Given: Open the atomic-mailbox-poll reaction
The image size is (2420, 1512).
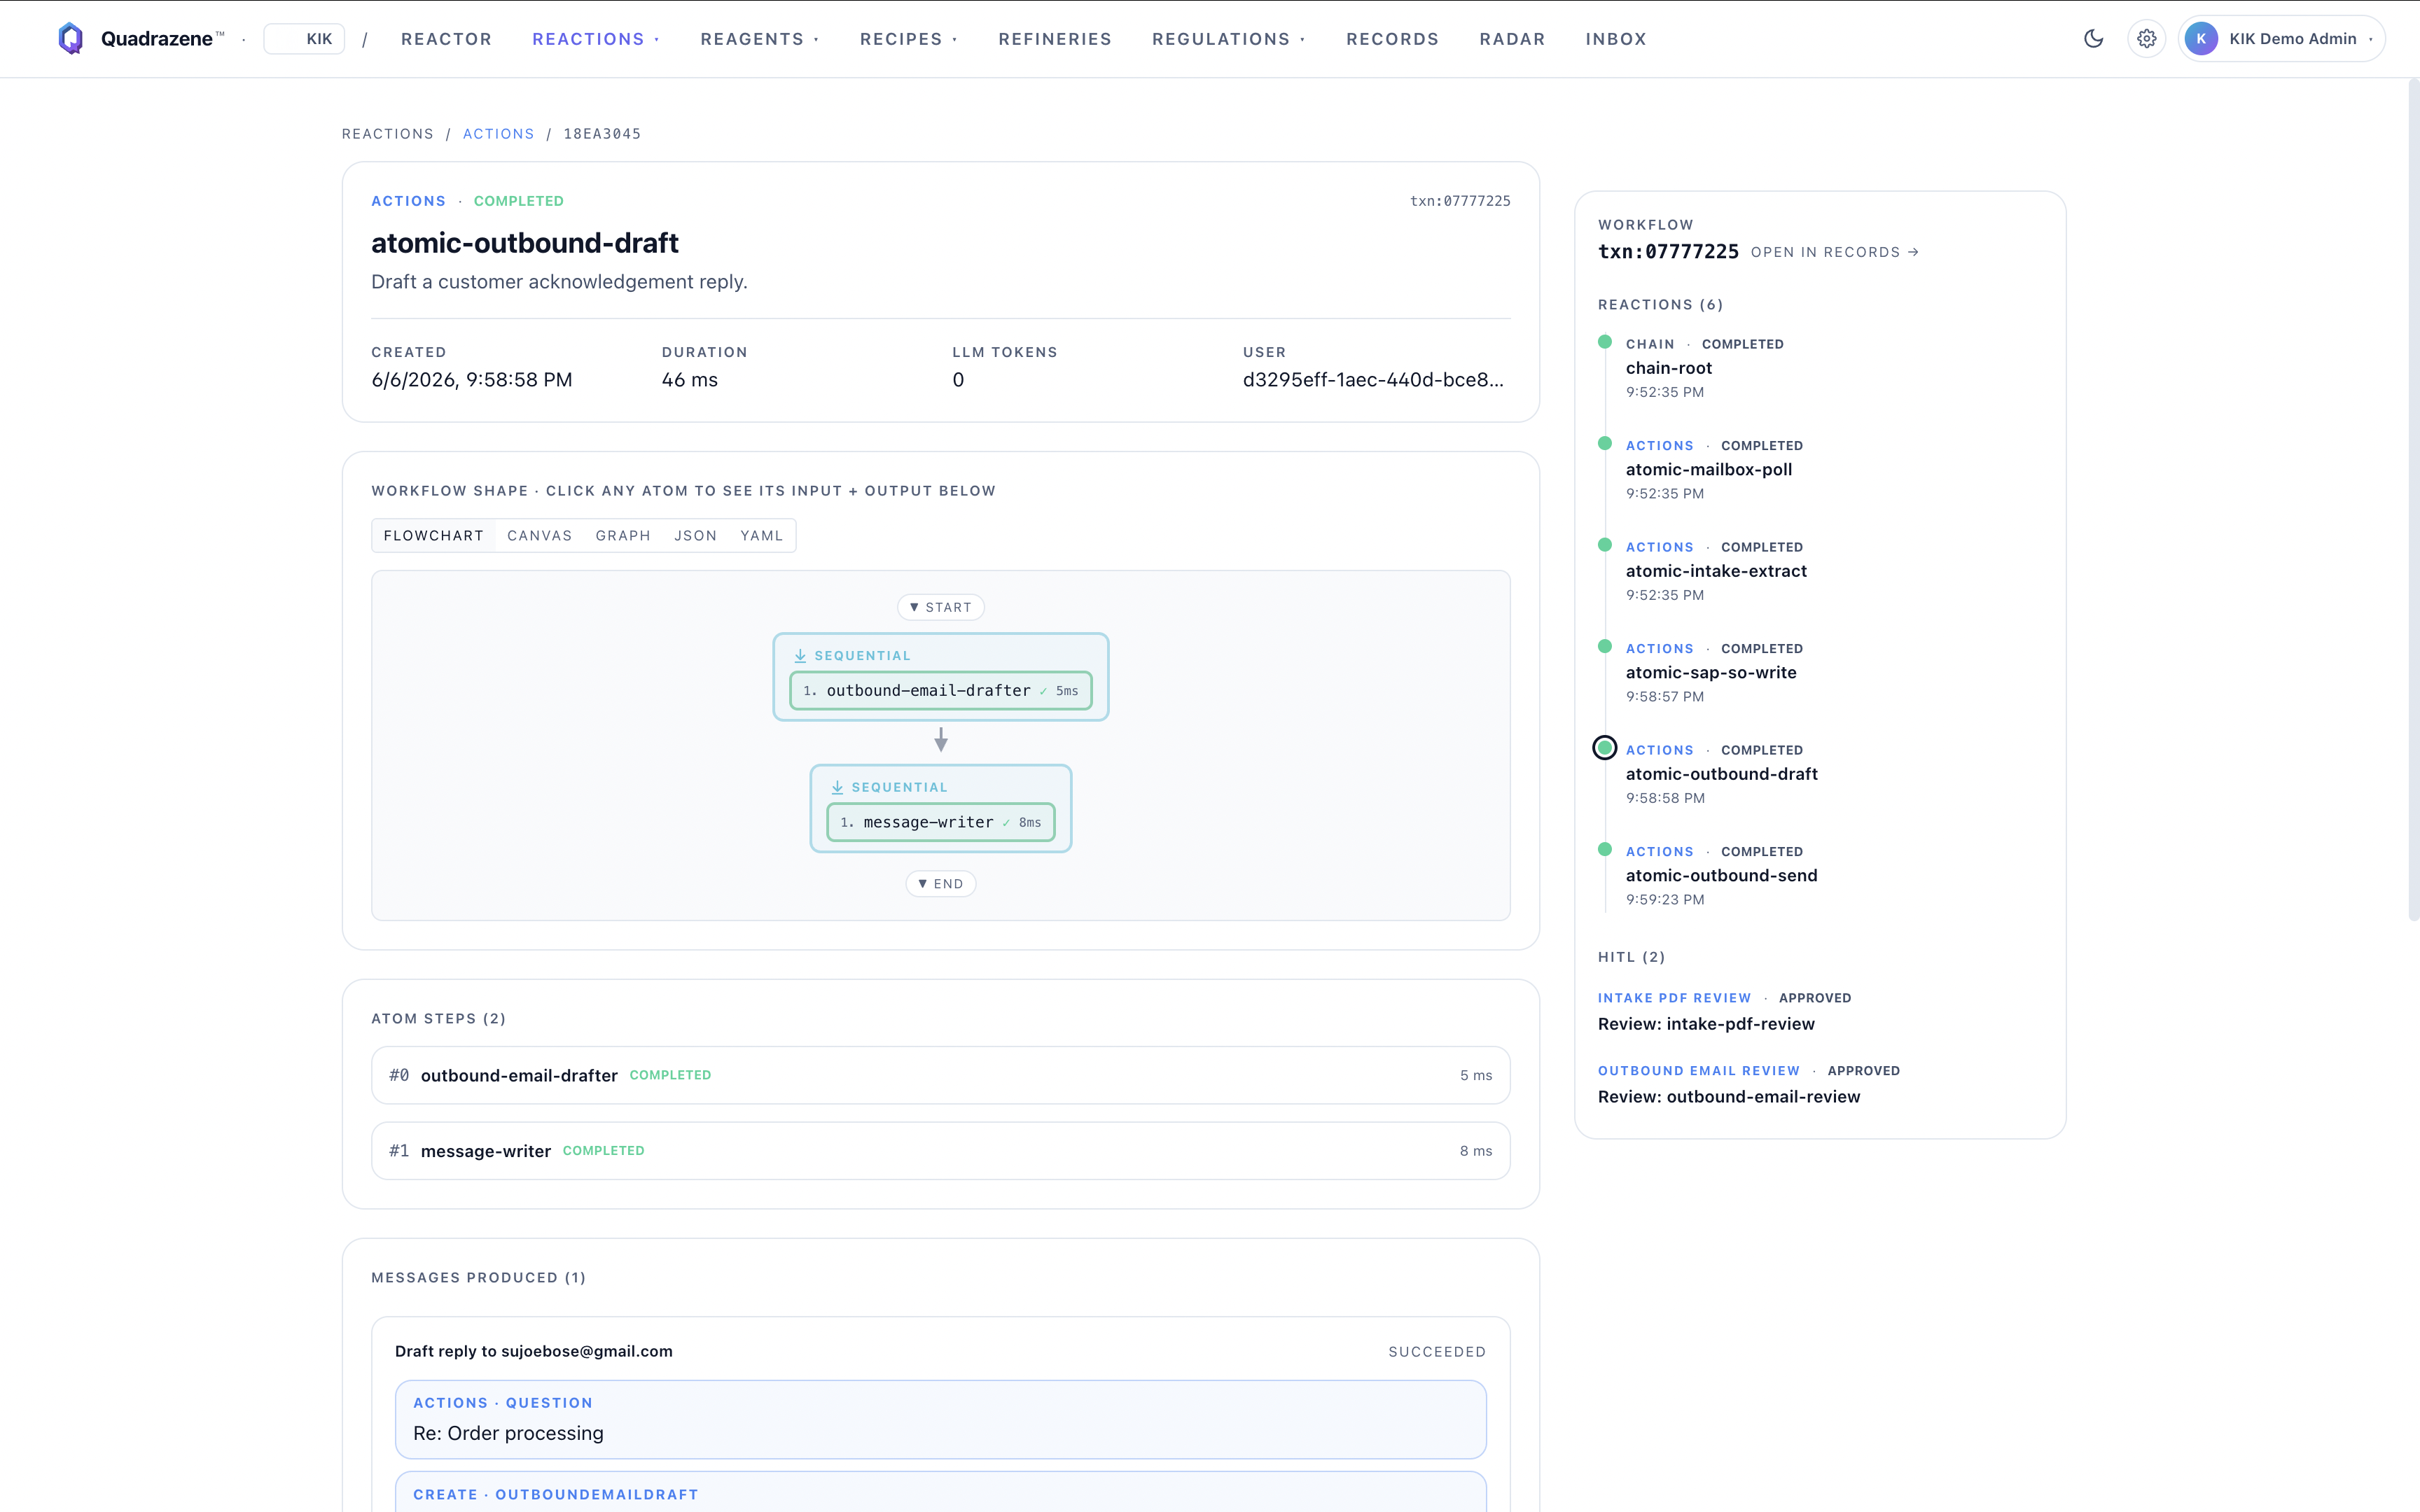Looking at the screenshot, I should click(1708, 469).
